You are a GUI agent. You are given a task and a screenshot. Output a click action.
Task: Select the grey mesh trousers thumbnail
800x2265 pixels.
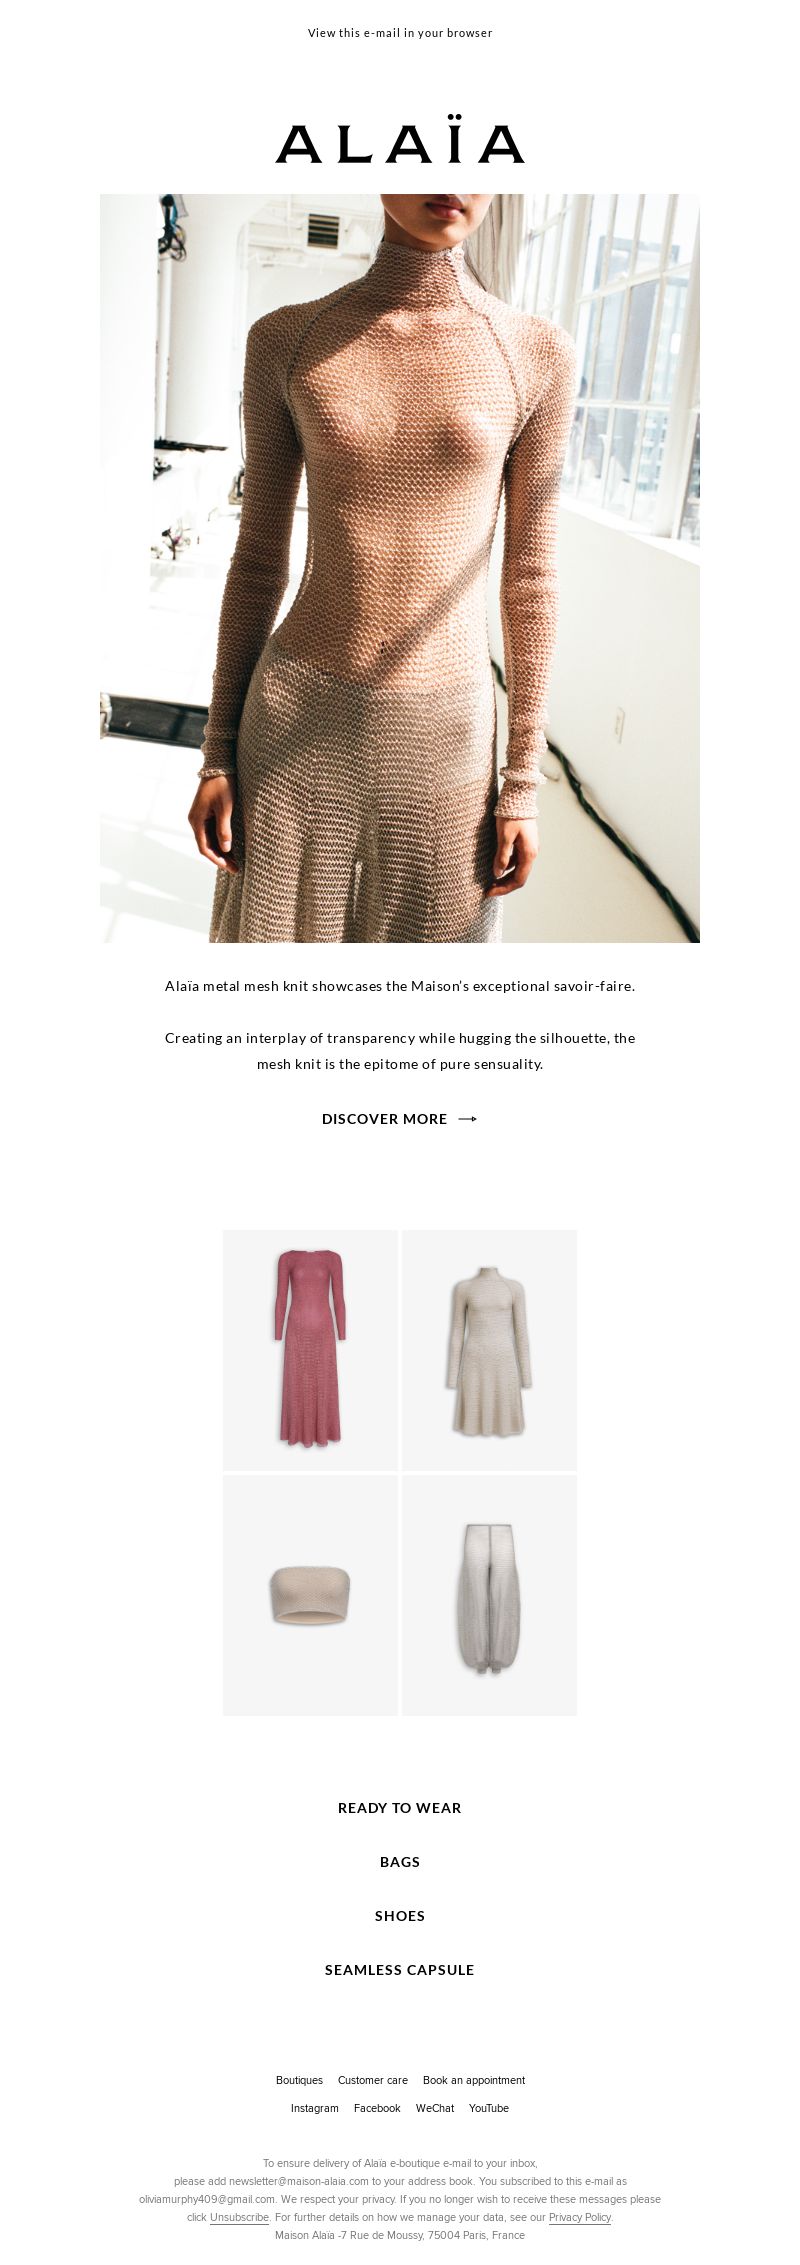pos(489,1595)
